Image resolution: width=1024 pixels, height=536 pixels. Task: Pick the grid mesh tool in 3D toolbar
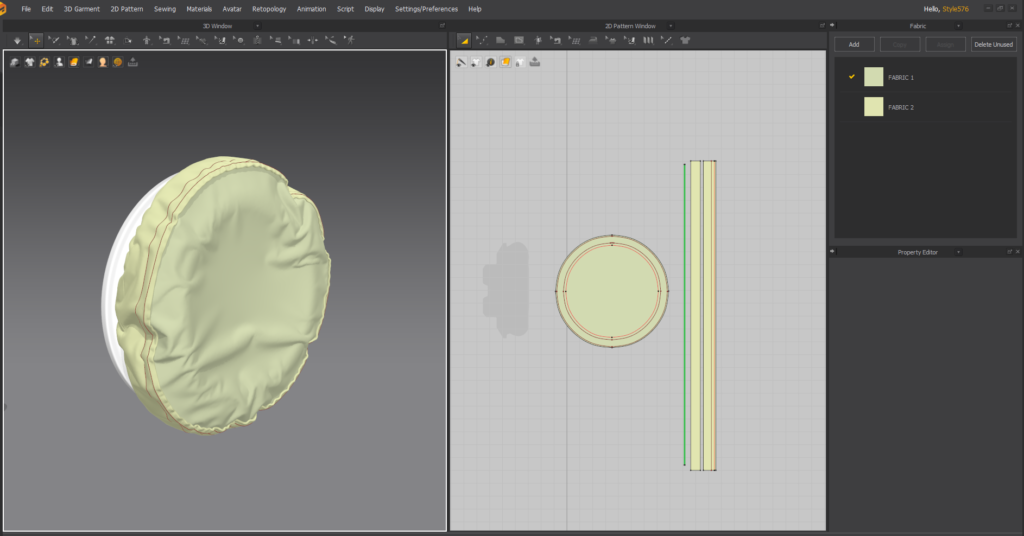pyautogui.click(x=185, y=40)
